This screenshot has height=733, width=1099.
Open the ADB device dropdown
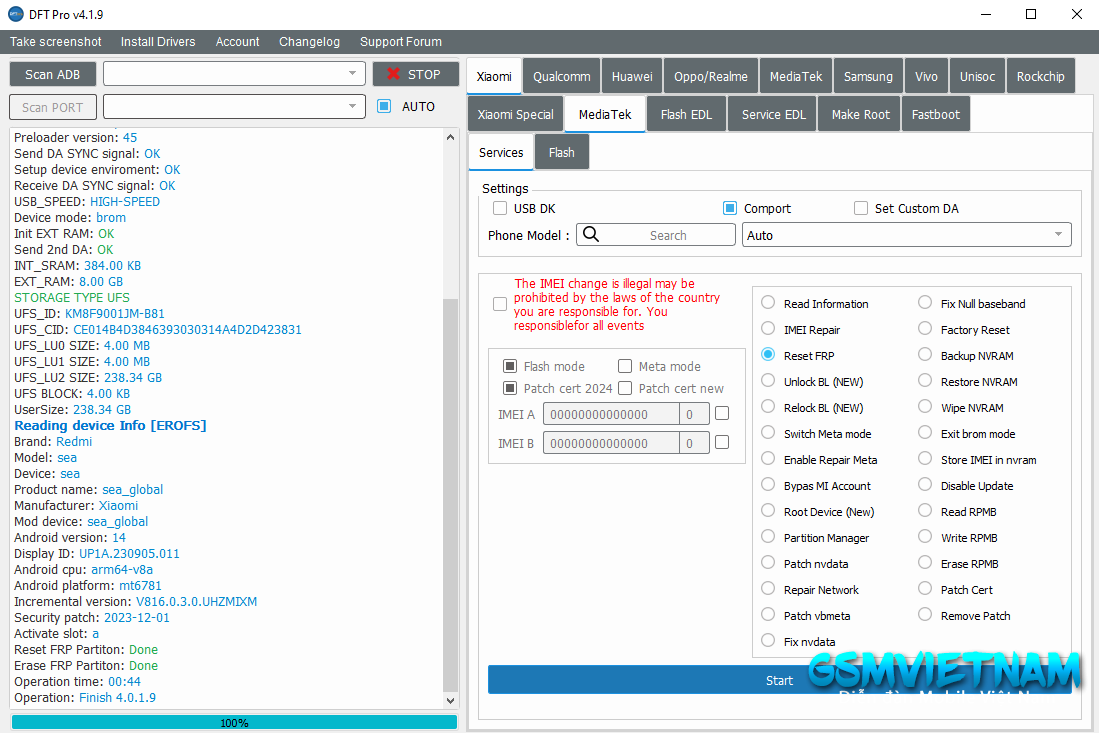[234, 74]
